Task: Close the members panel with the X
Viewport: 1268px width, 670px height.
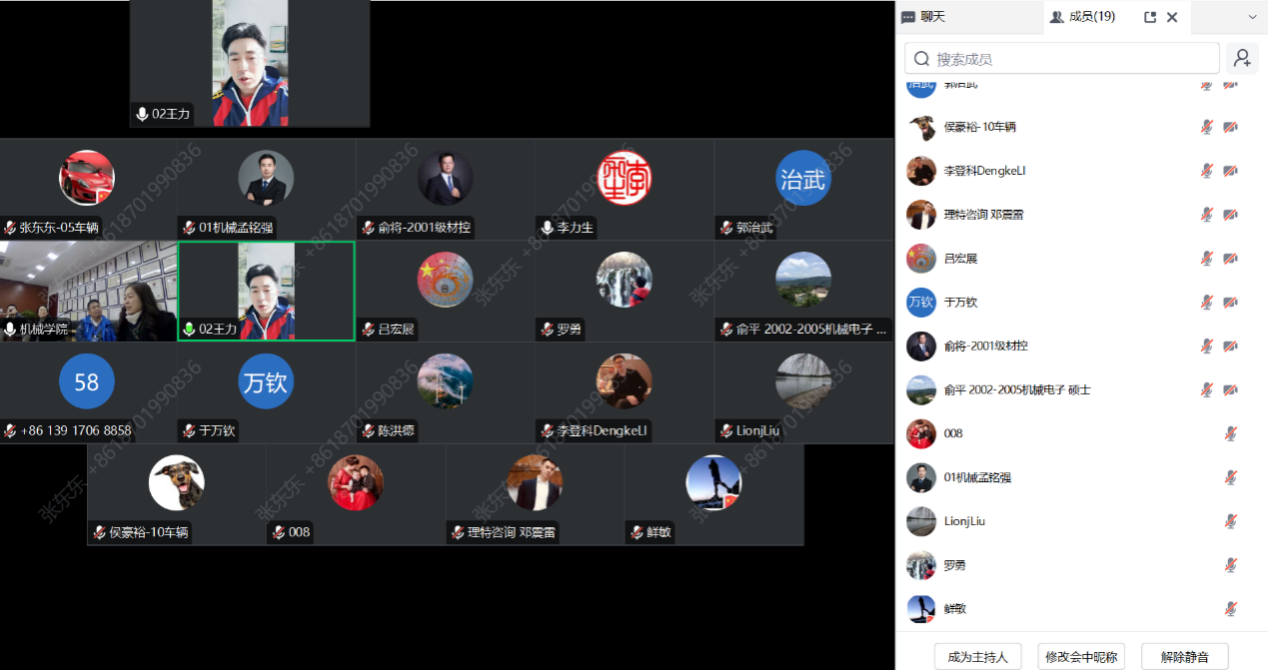Action: pyautogui.click(x=1172, y=17)
